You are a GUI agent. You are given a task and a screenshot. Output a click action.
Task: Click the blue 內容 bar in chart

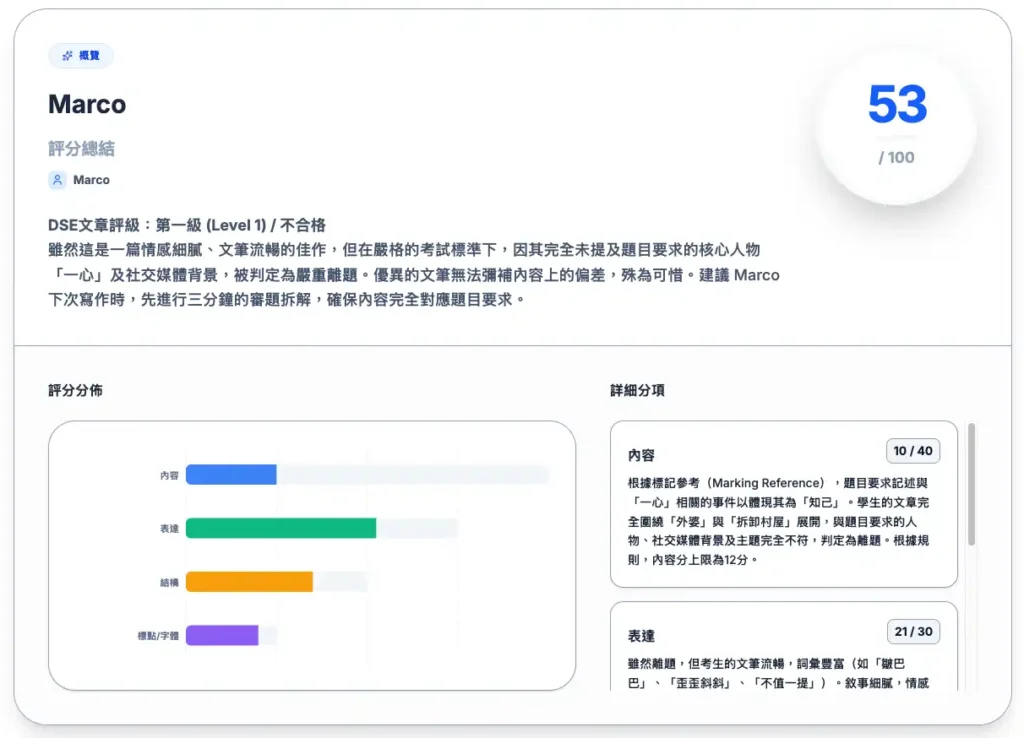(231, 475)
